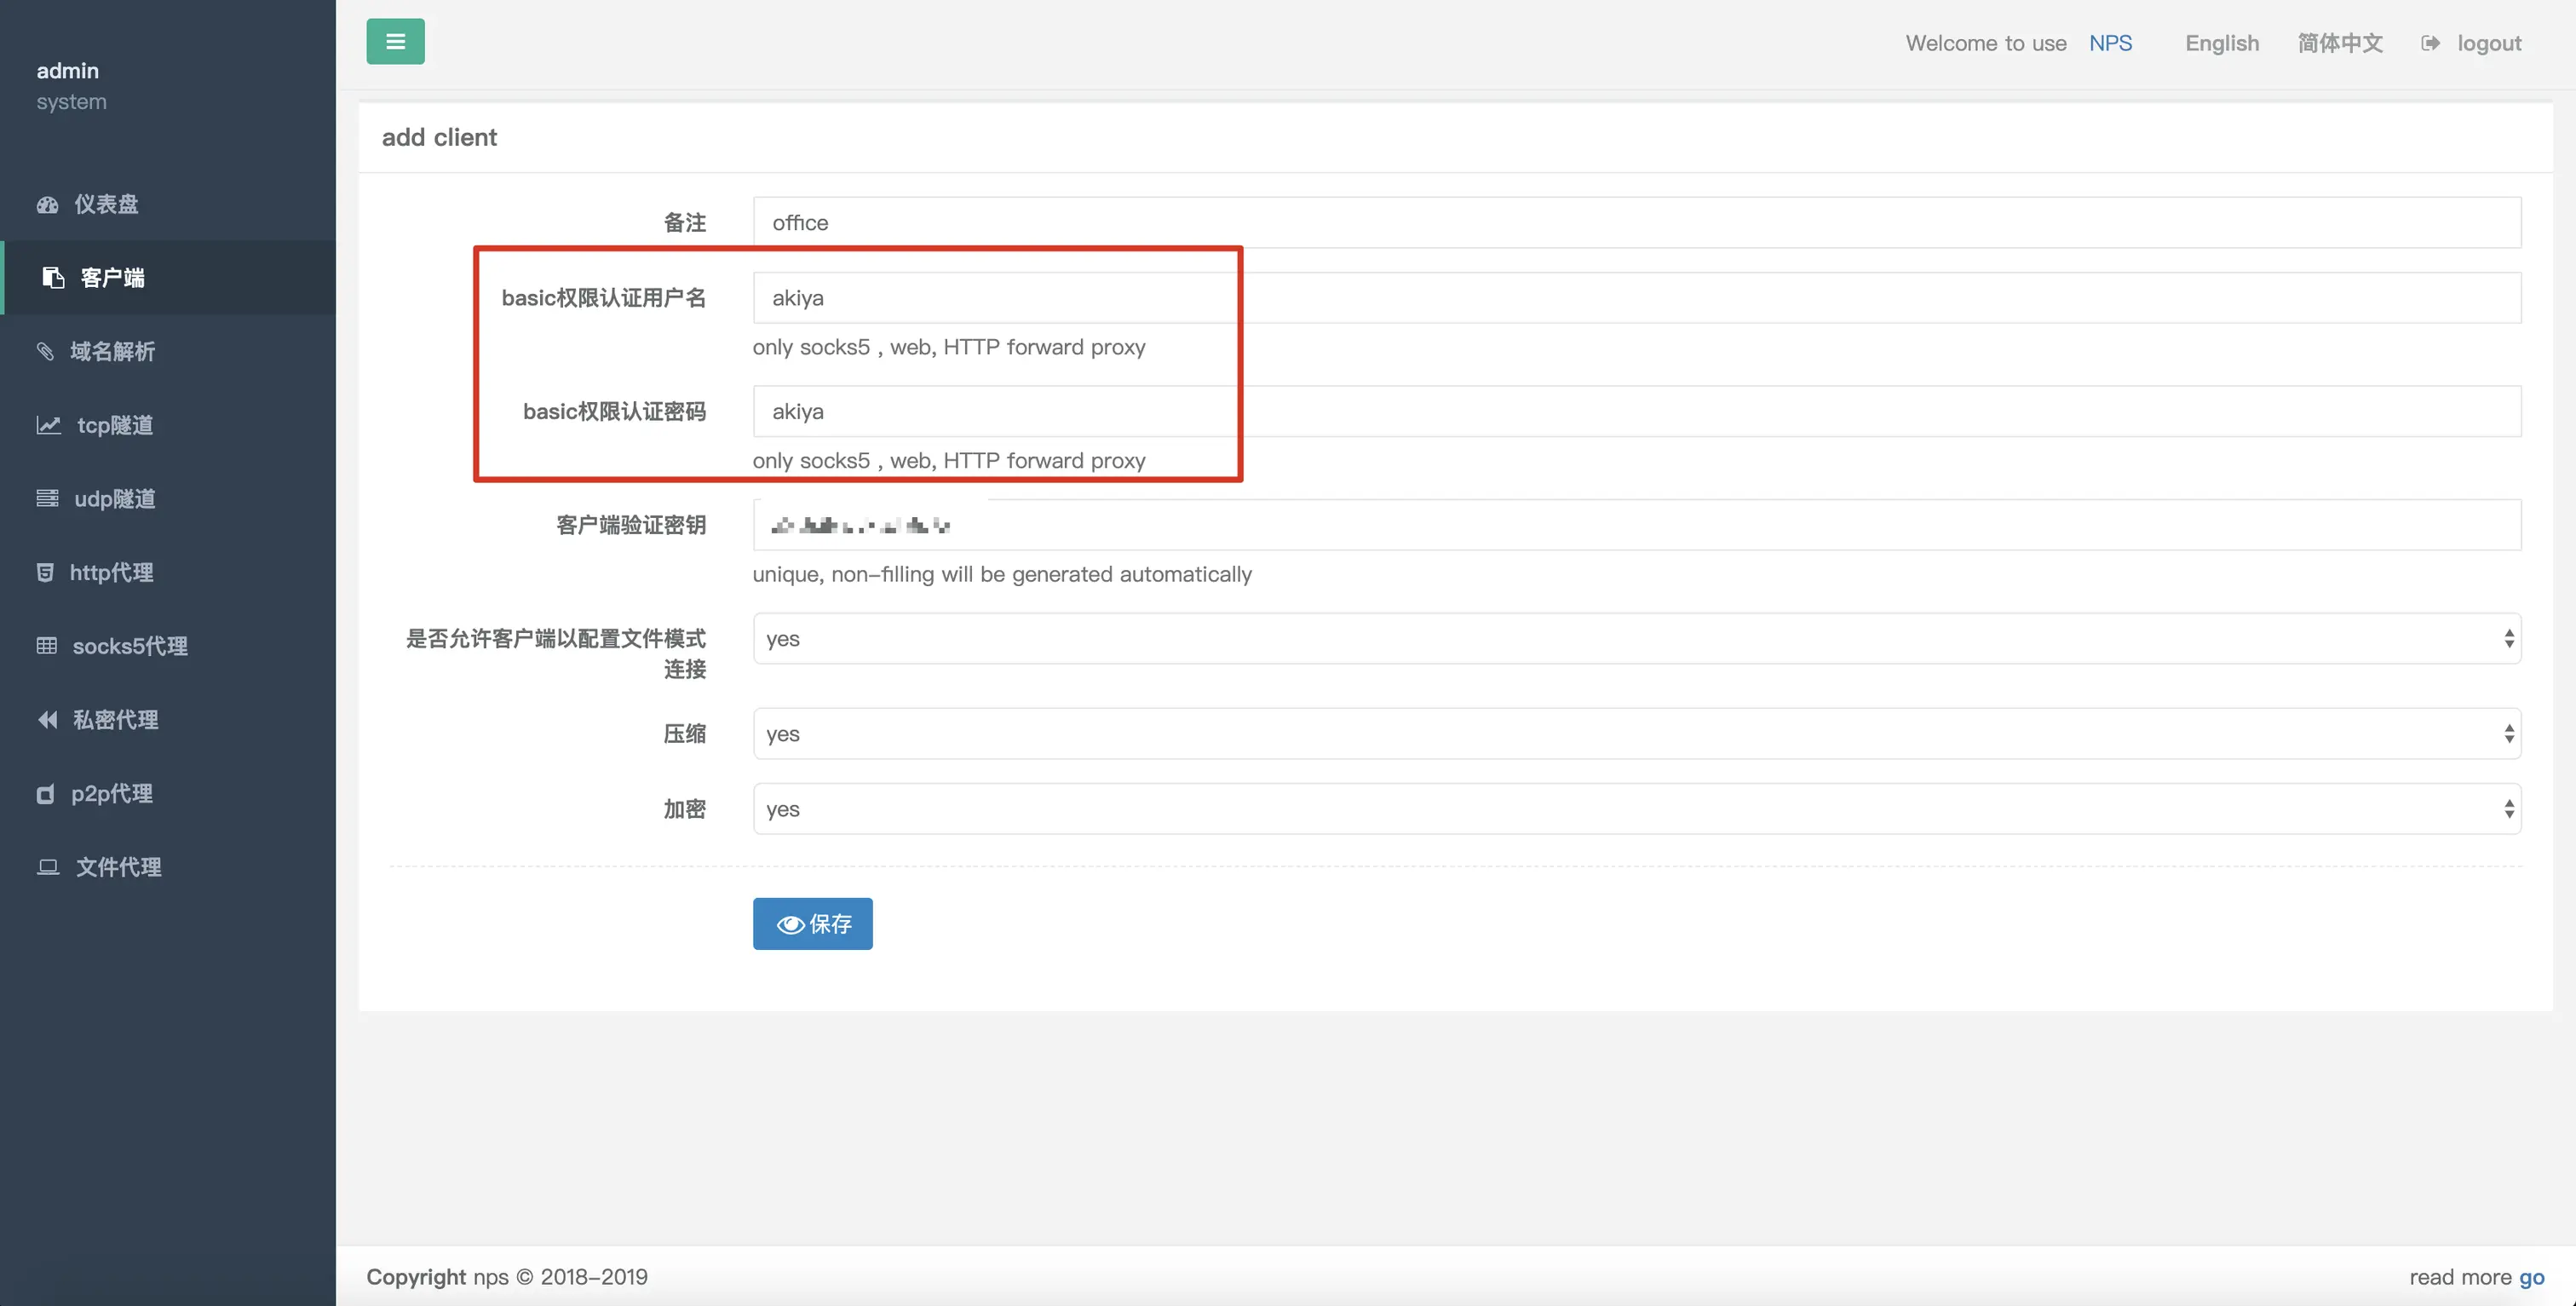Click the dashboard gauge icon beside 仪表盘
The image size is (2576, 1306).
point(47,204)
